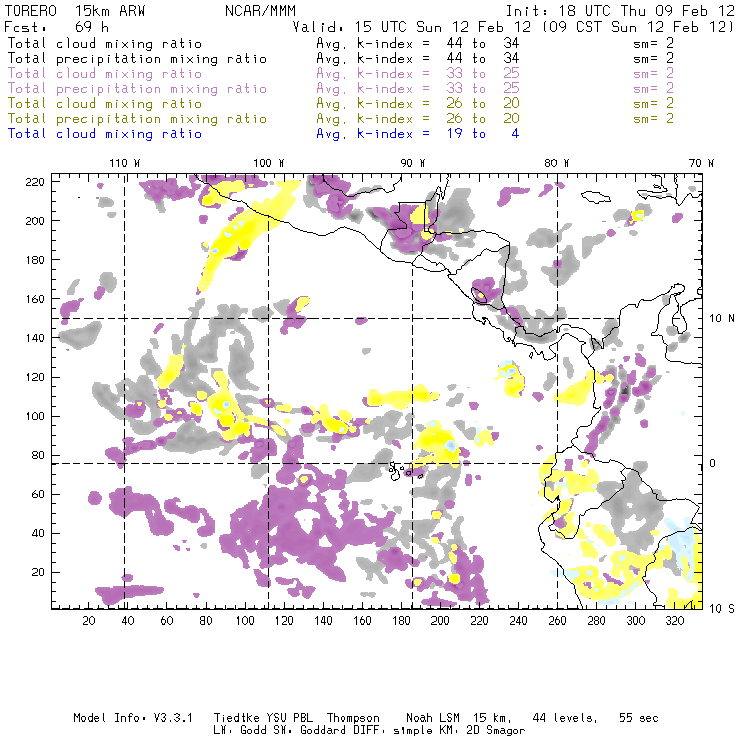Select "240" on the horizontal grid axis
The width and height of the screenshot is (740, 740).
pyautogui.click(x=518, y=621)
